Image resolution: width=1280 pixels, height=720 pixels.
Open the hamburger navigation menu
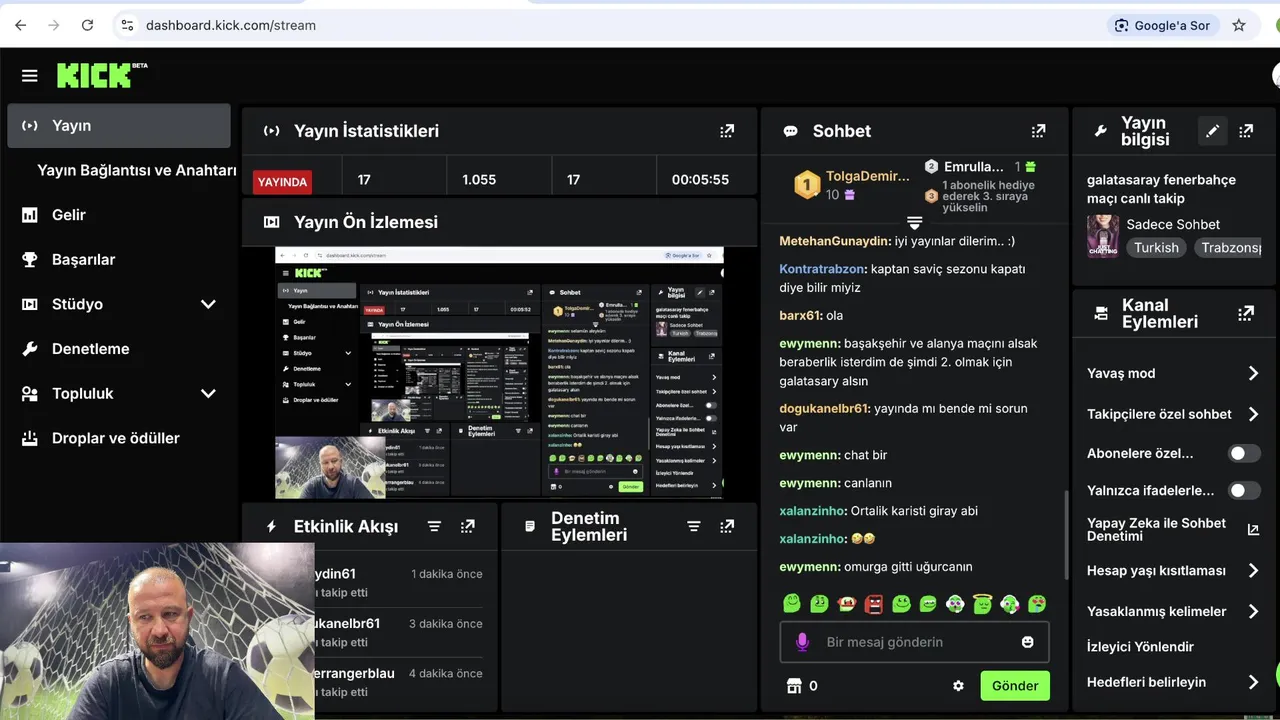[29, 76]
